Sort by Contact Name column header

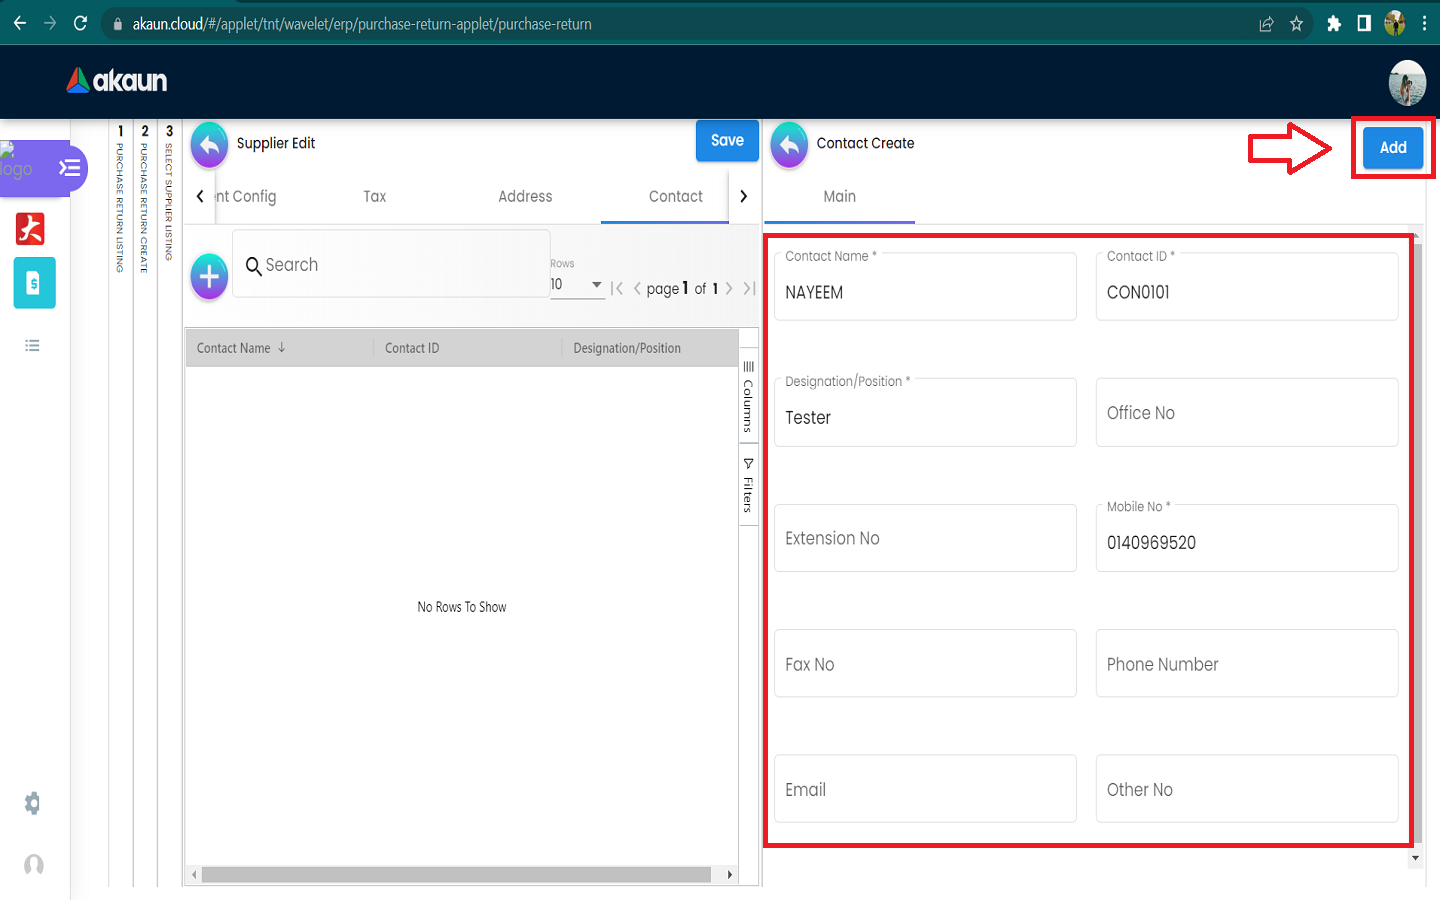coord(234,348)
